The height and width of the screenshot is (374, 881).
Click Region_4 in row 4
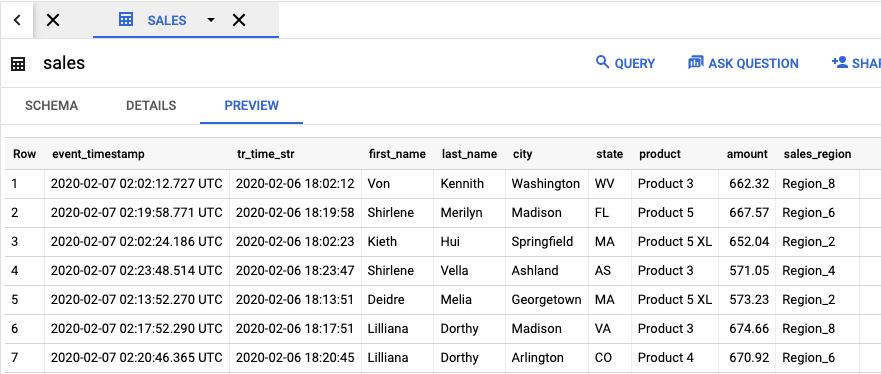coord(809,271)
